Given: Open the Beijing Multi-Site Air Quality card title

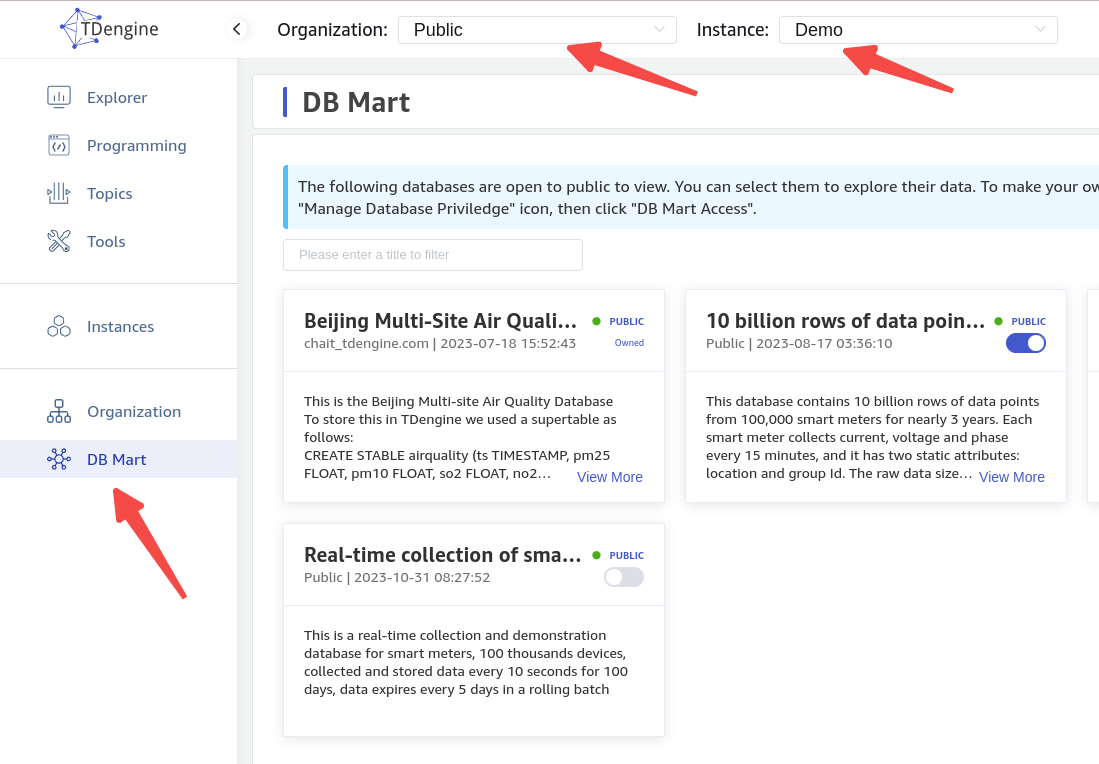Looking at the screenshot, I should click(440, 321).
